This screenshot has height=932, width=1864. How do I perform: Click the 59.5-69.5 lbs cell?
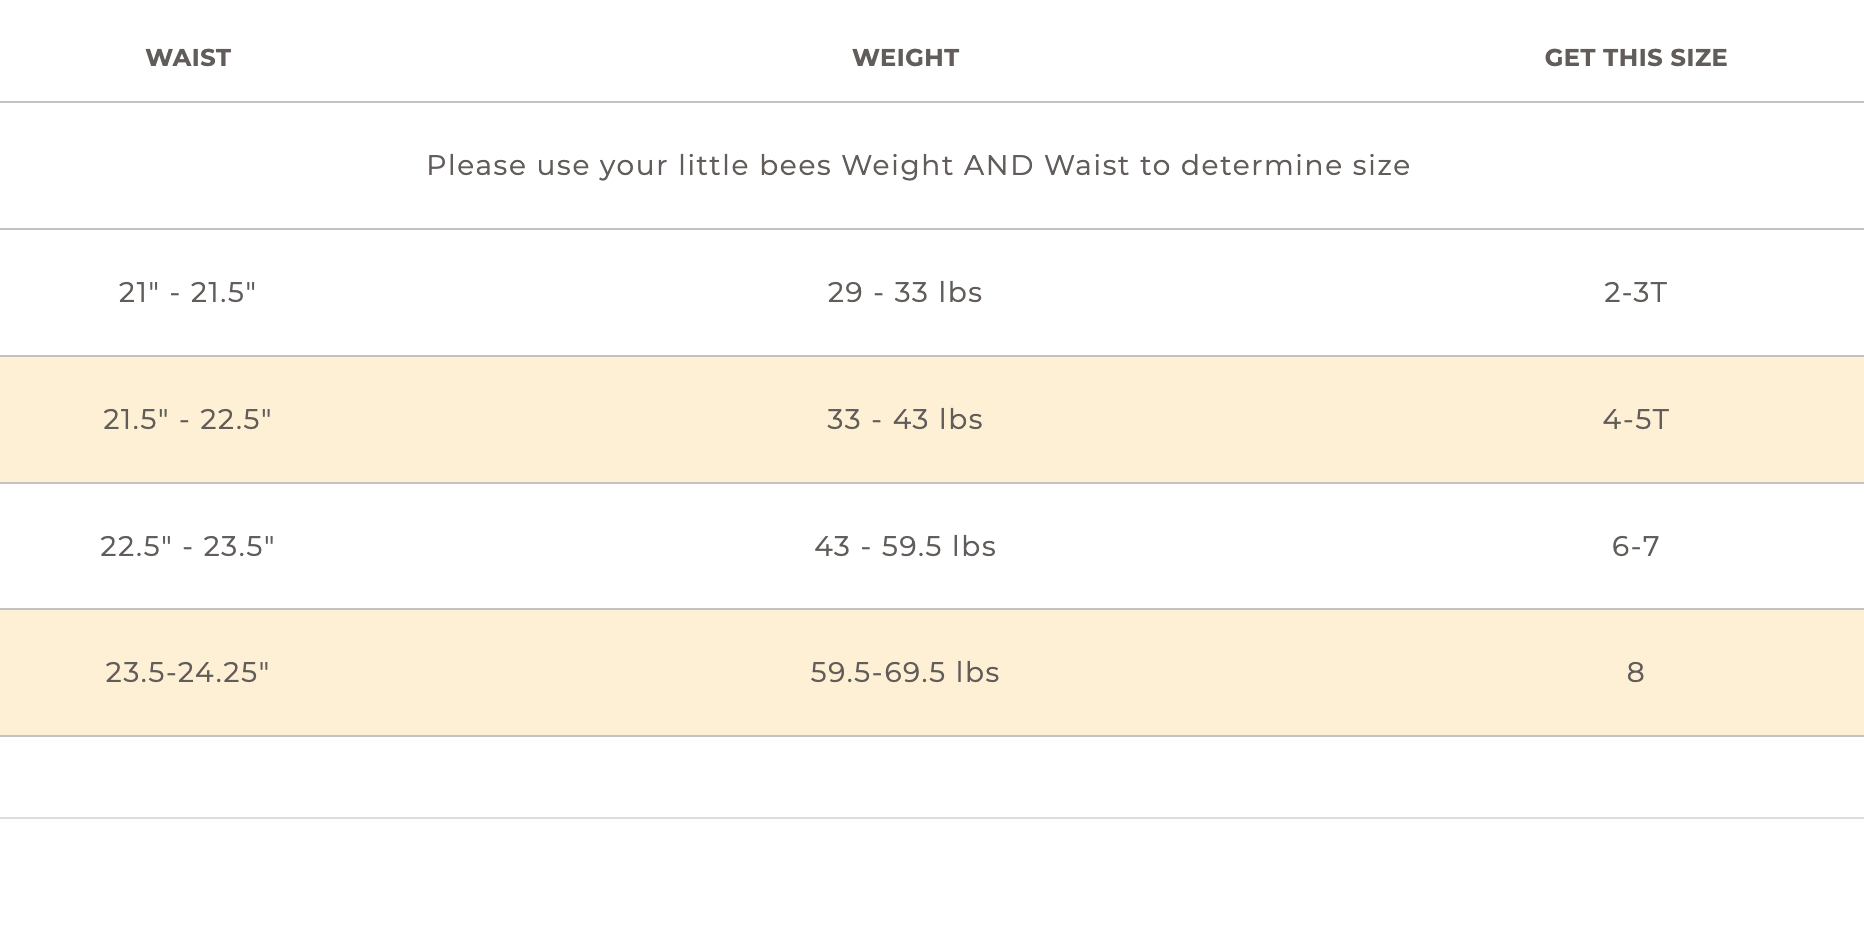click(905, 672)
